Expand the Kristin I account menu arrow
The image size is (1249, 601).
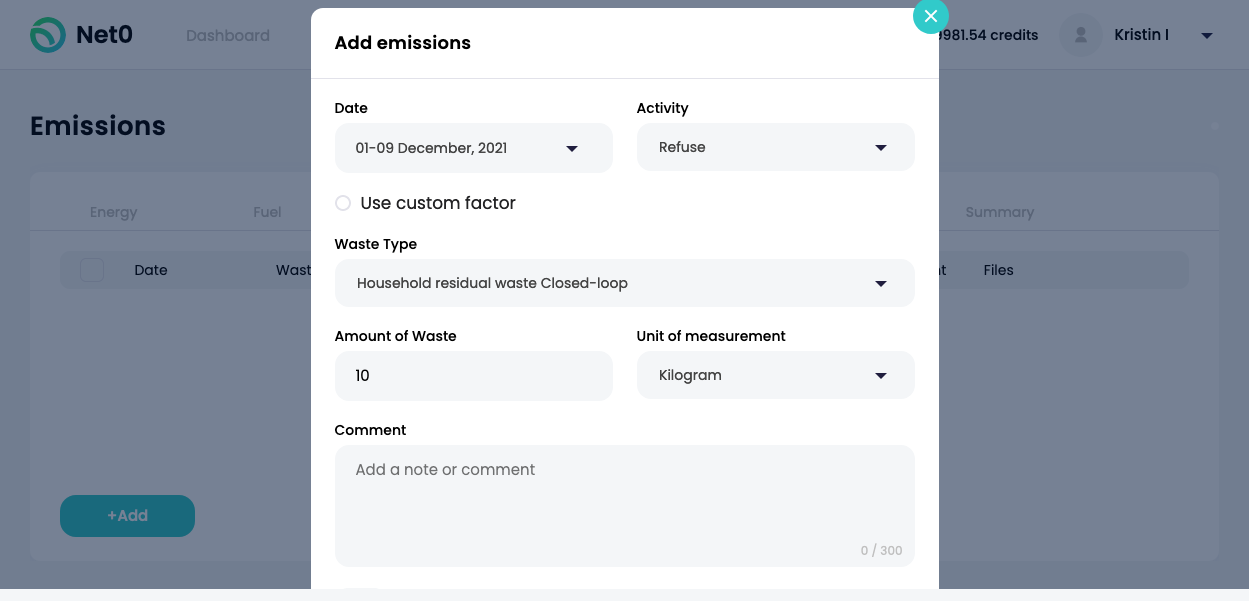pos(1206,36)
